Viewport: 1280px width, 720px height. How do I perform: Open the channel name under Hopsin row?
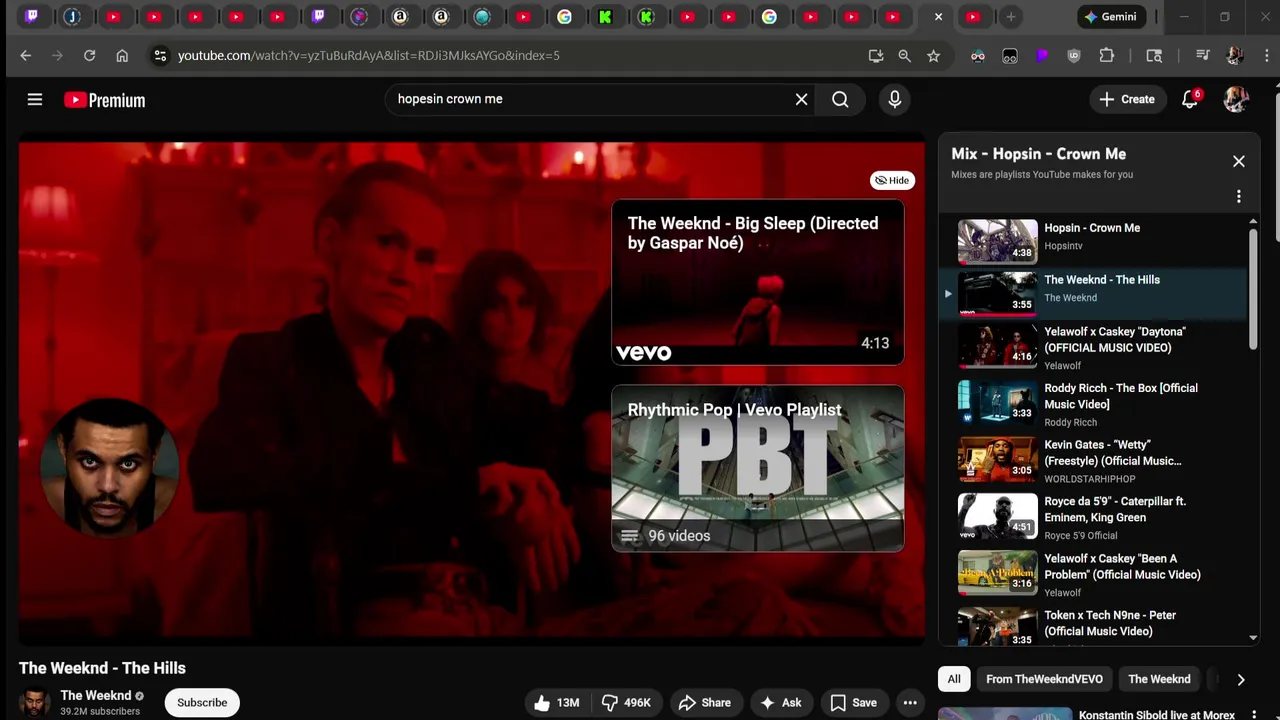(x=1063, y=246)
